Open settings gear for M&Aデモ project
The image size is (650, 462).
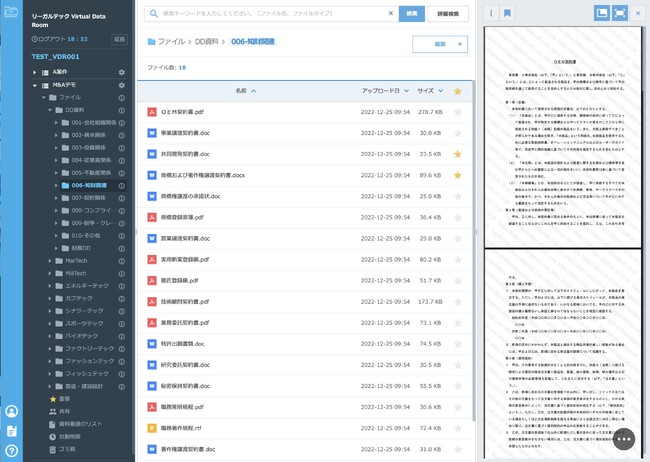(122, 85)
